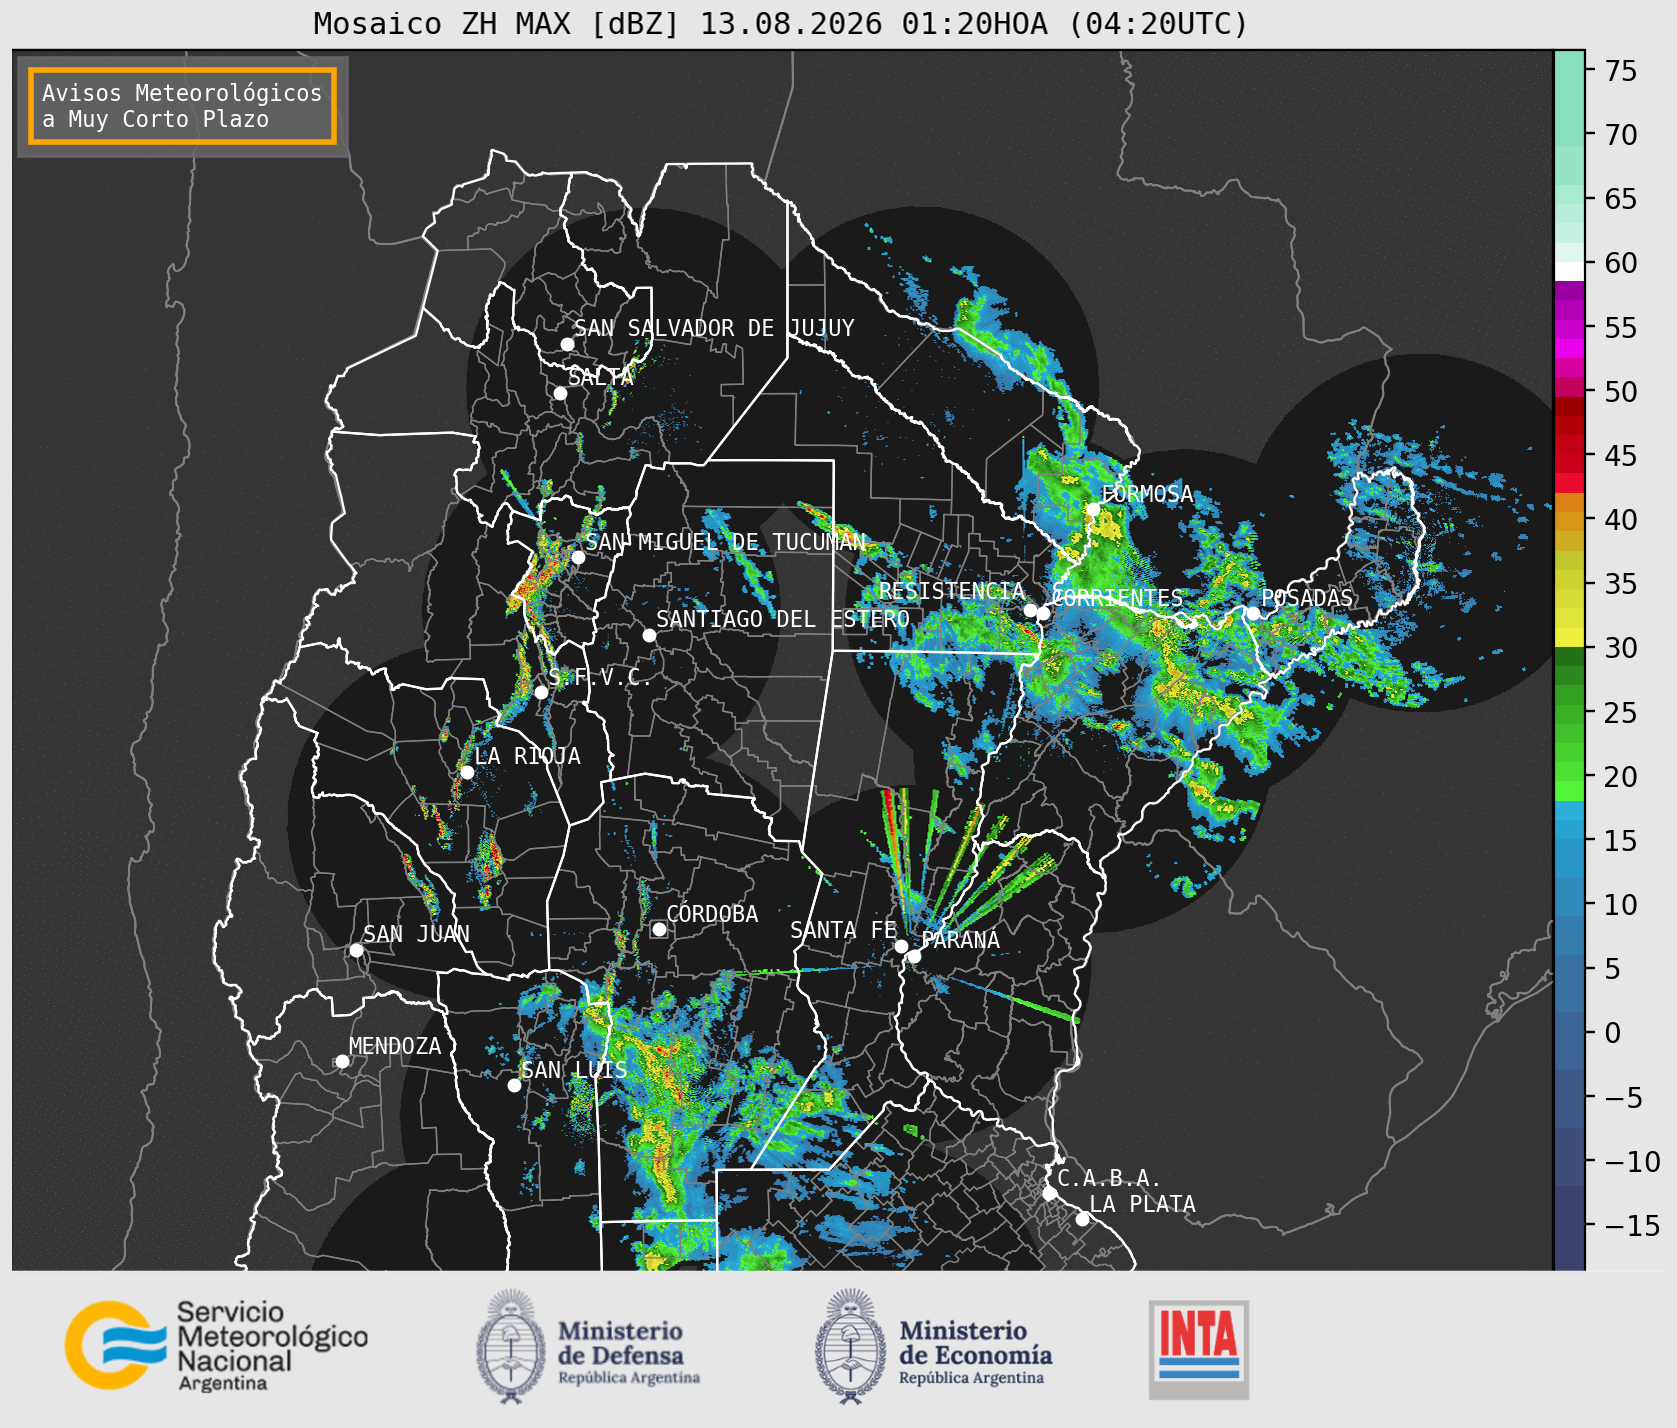
Task: Click the 30 dBZ yellow color band
Action: 1569,637
